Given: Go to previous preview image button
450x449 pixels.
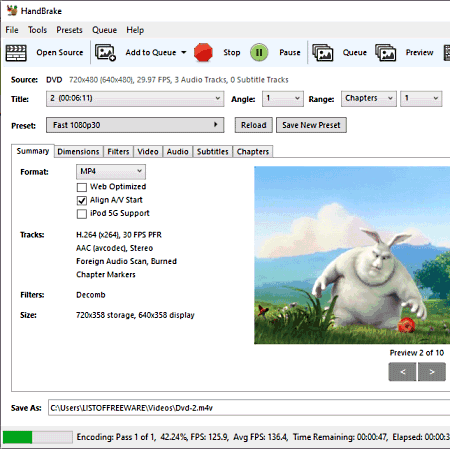Looking at the screenshot, I should pos(402,372).
